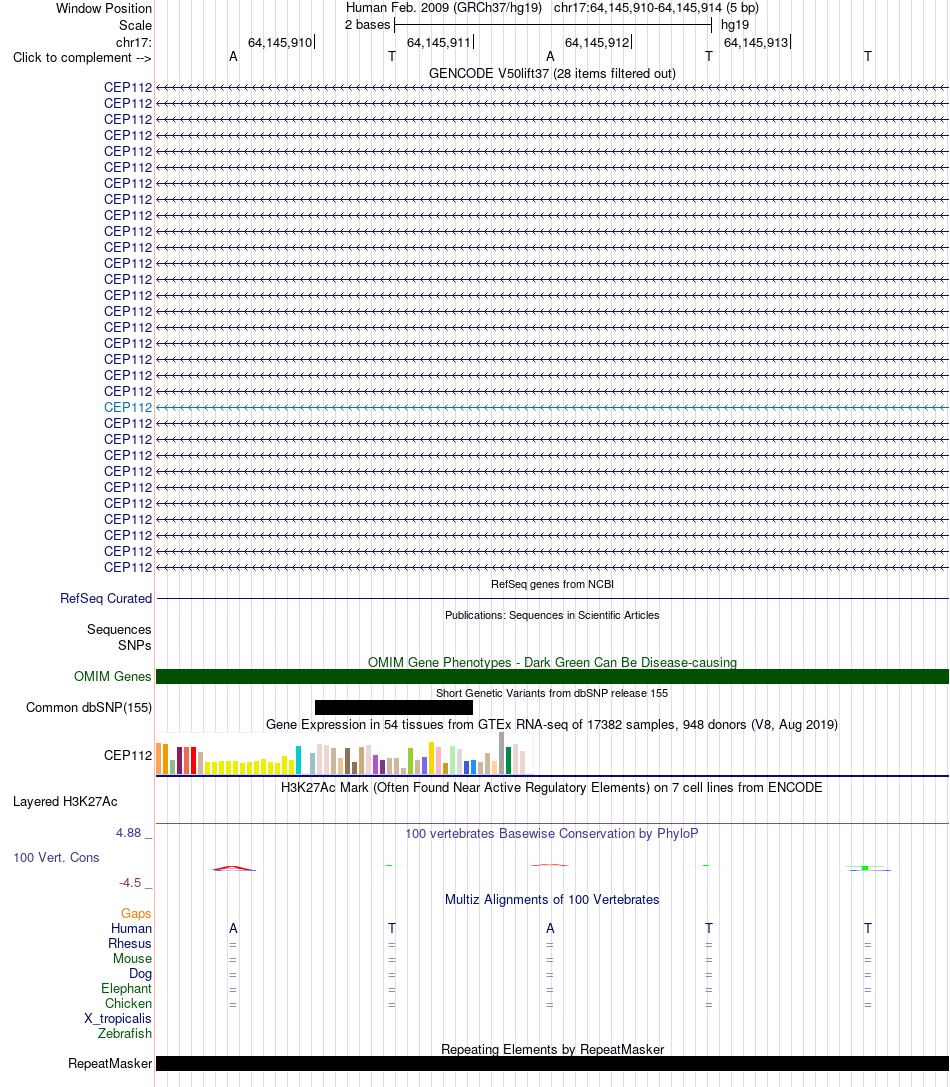Click the RefSeq Curated track label
Image resolution: width=950 pixels, height=1087 pixels.
point(105,598)
